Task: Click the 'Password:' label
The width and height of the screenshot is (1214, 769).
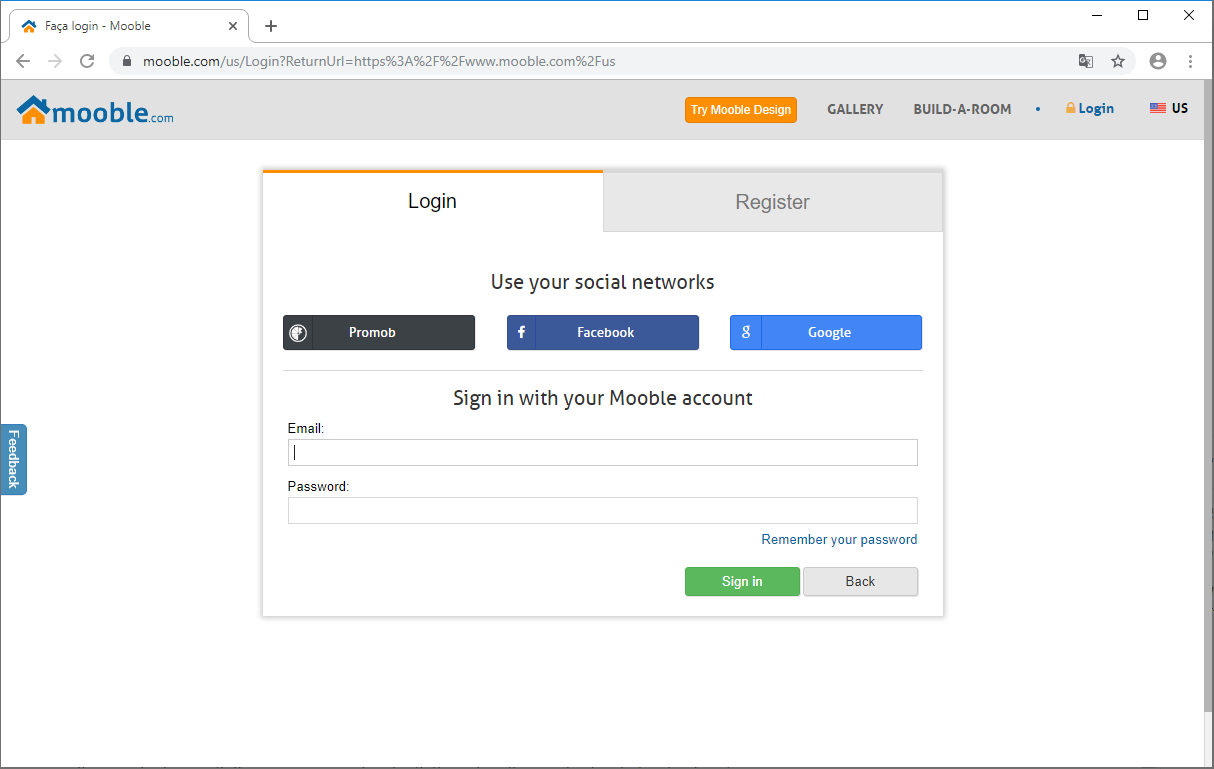Action: click(318, 487)
